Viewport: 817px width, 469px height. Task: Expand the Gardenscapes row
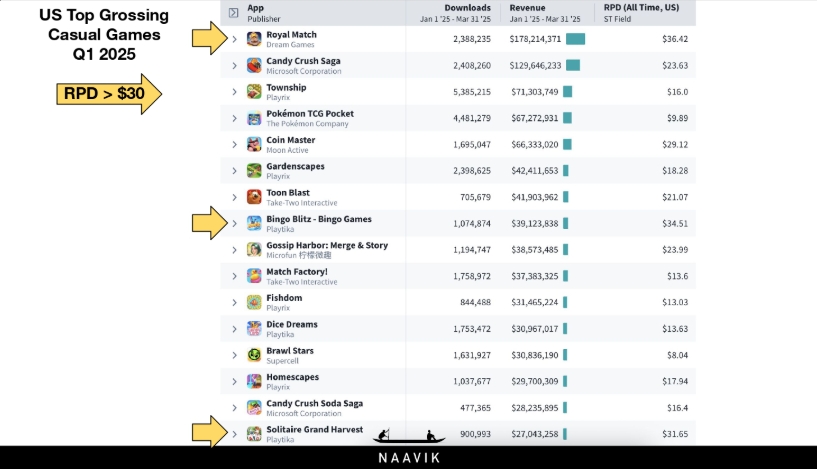234,171
